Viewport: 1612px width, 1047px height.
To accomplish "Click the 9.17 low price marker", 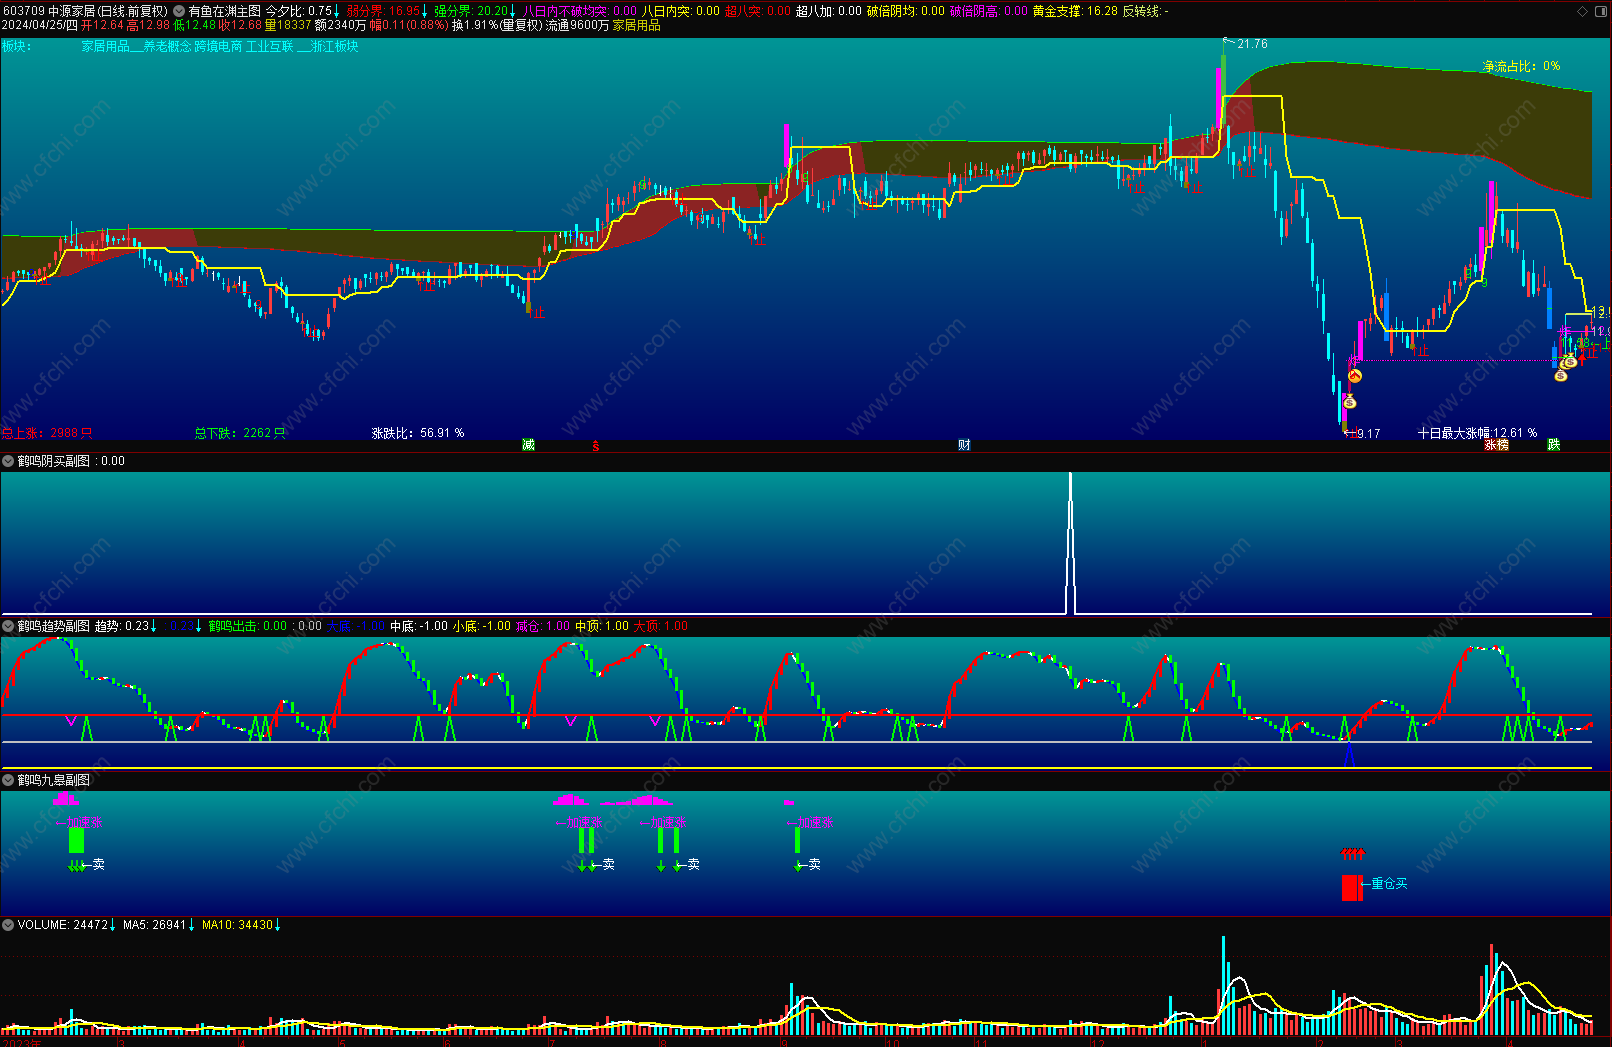I will coord(1362,433).
